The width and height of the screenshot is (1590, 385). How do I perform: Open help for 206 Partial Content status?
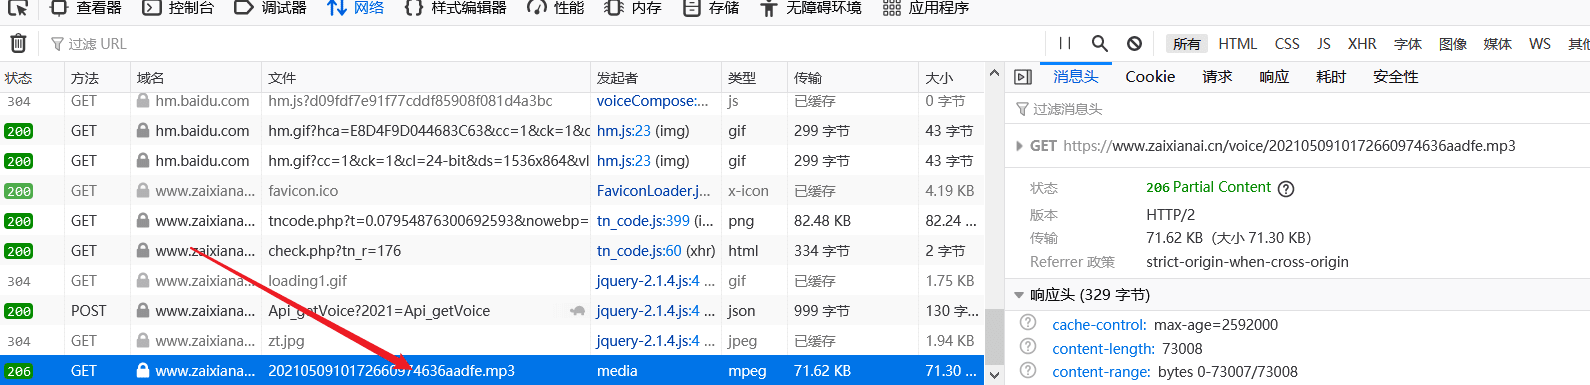[1286, 188]
